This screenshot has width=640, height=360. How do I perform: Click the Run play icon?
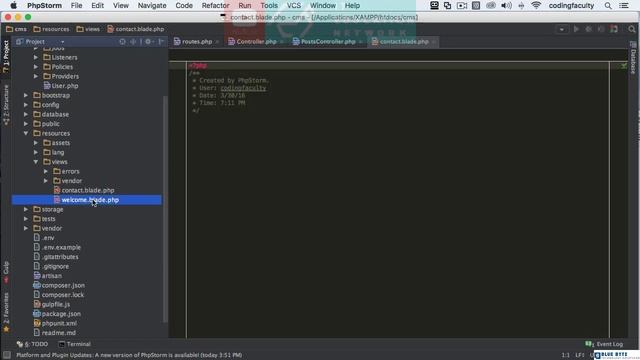(576, 29)
